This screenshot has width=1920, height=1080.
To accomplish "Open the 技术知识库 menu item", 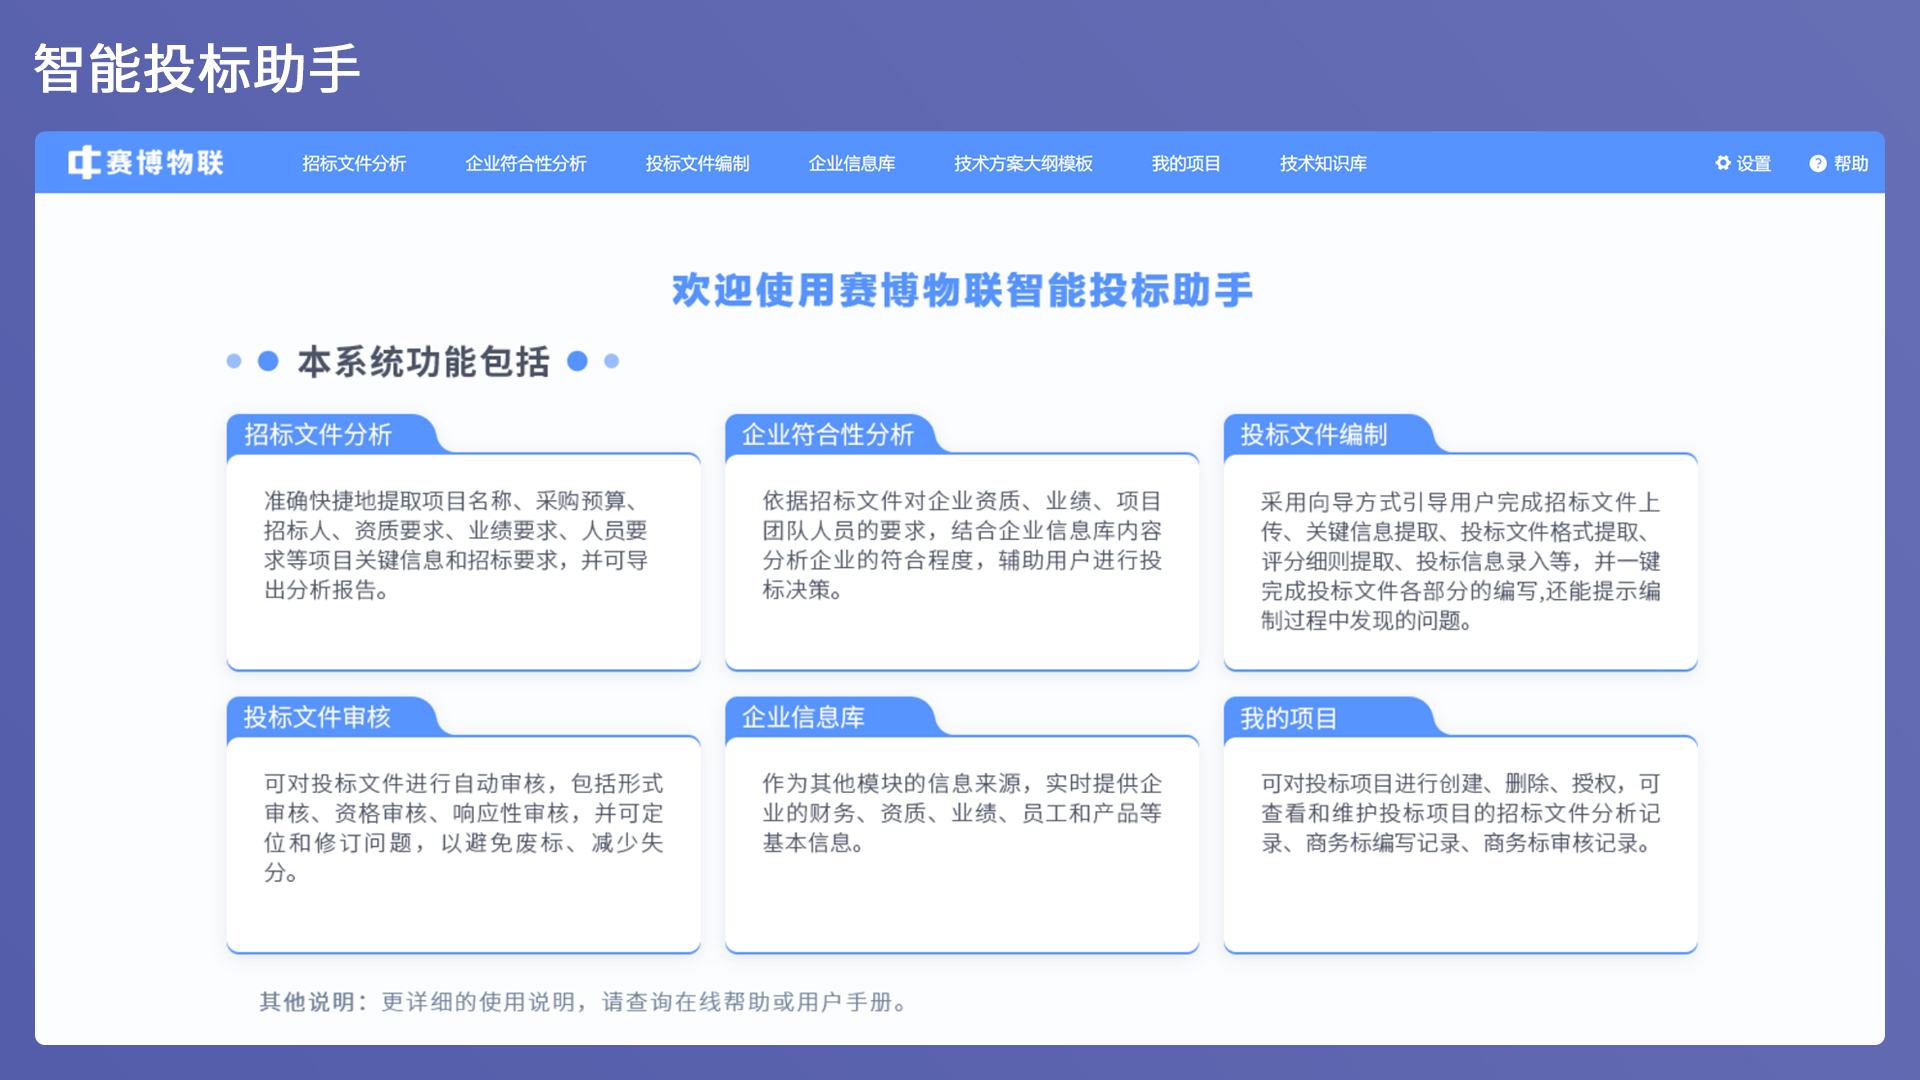I will point(1323,163).
